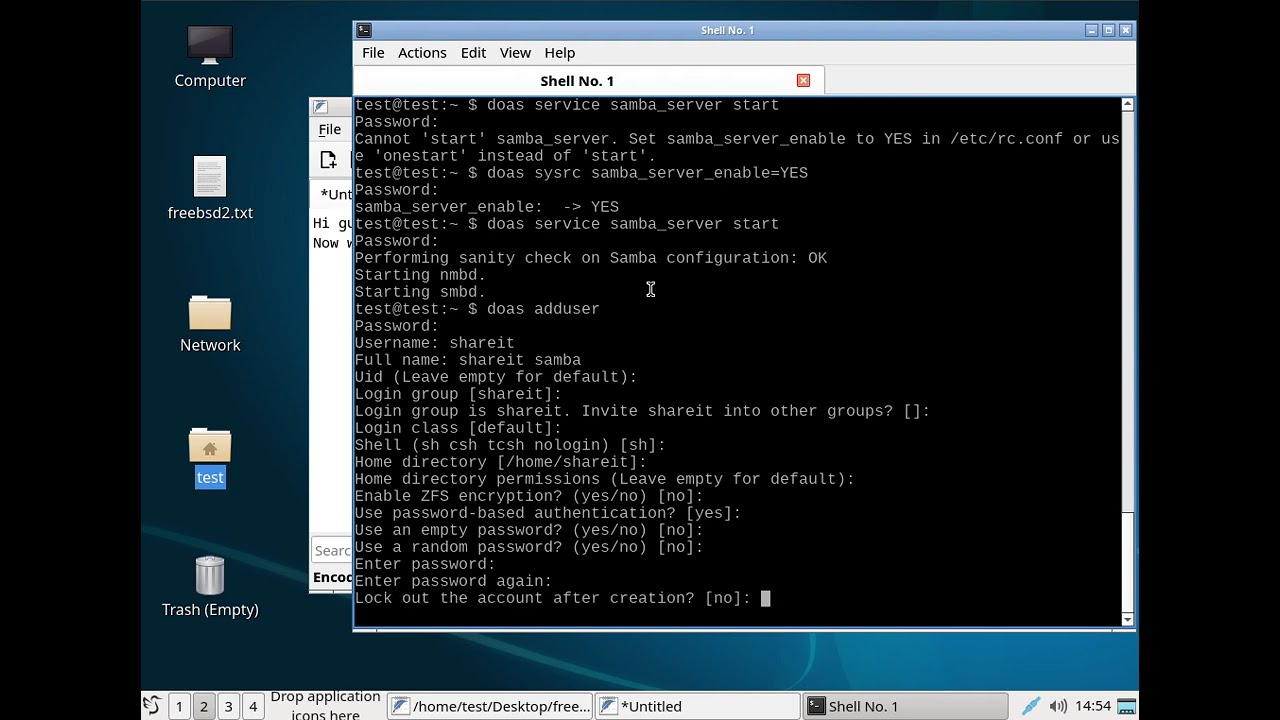
Task: Click the Drop application icons here area
Action: click(x=325, y=706)
